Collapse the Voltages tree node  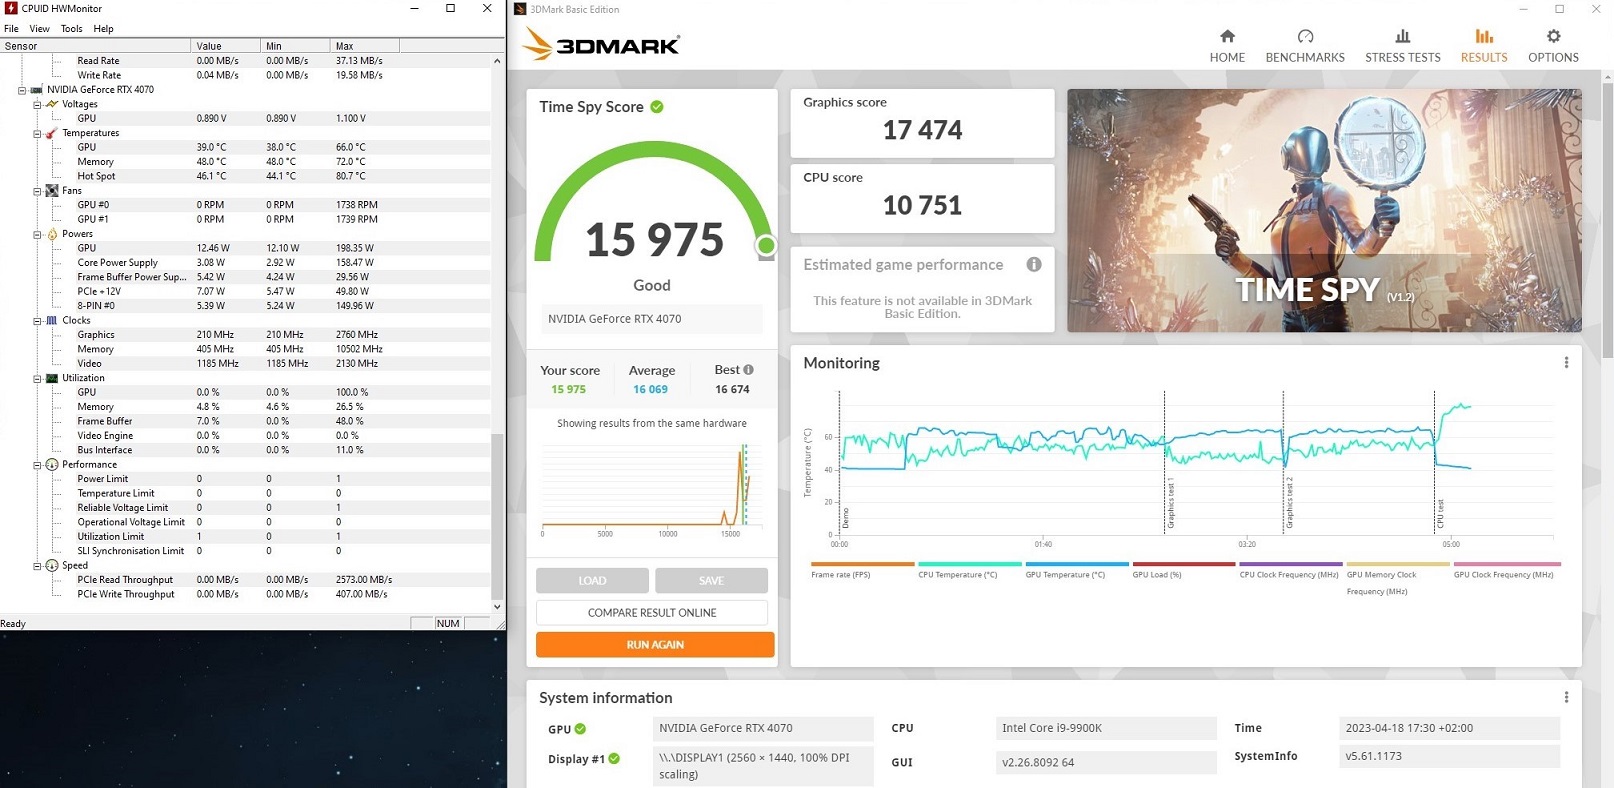(37, 104)
